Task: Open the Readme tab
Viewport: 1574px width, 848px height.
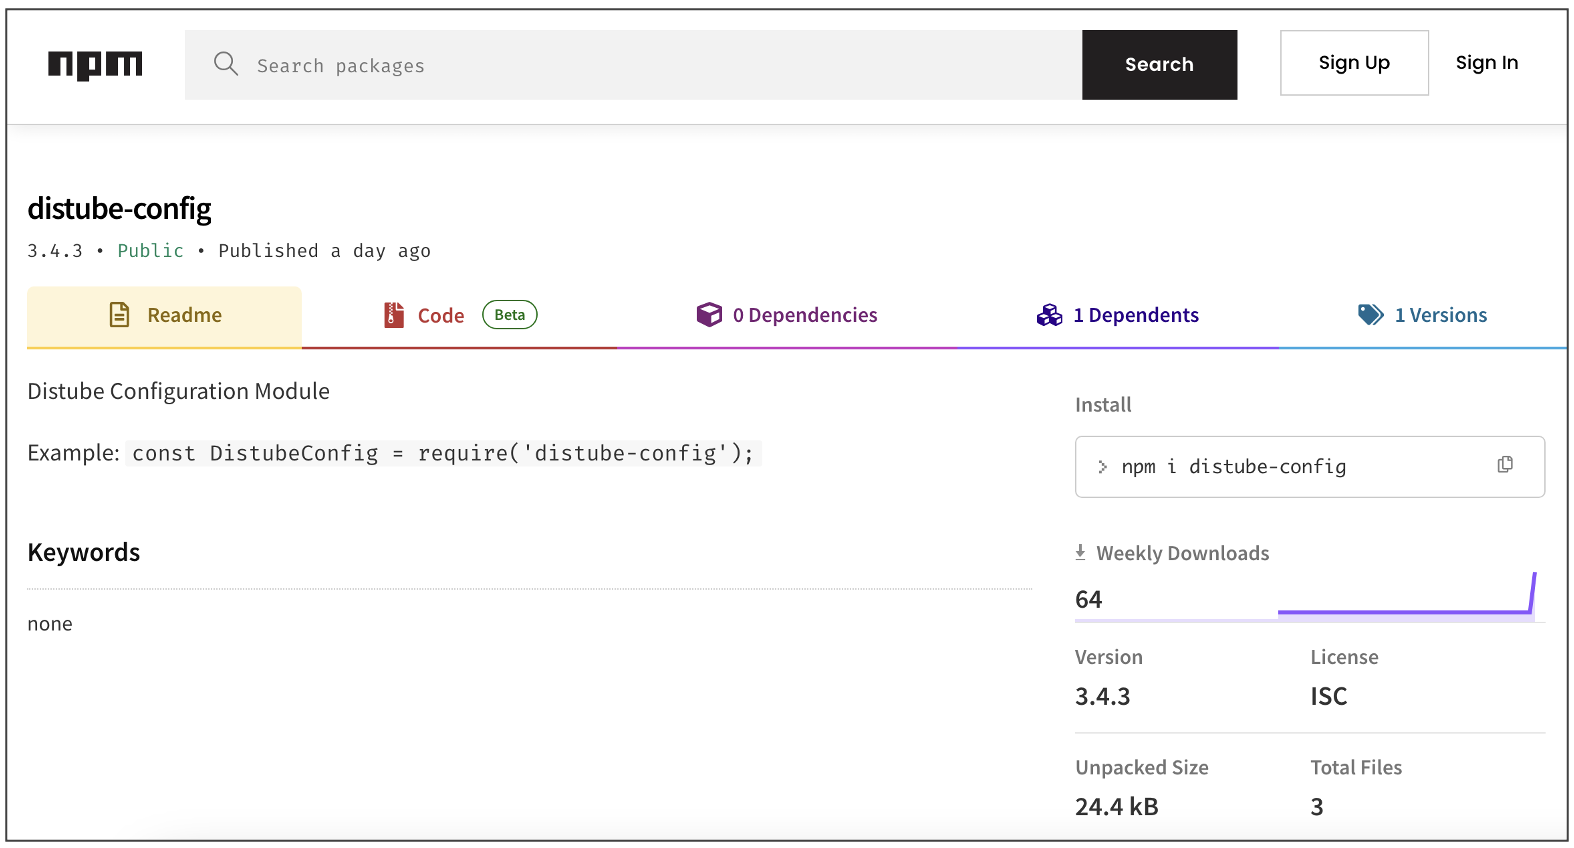Action: 184,316
